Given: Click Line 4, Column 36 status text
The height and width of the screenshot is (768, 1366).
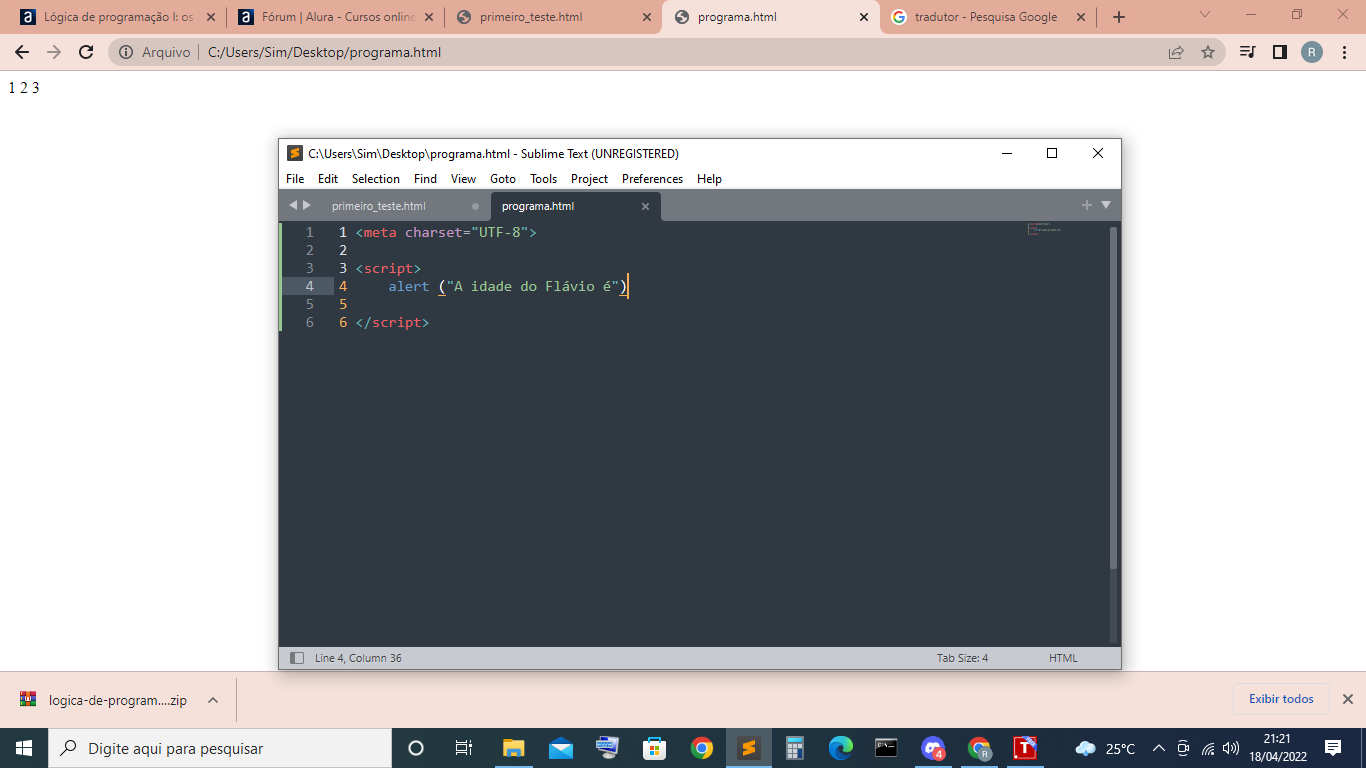Looking at the screenshot, I should click(358, 658).
